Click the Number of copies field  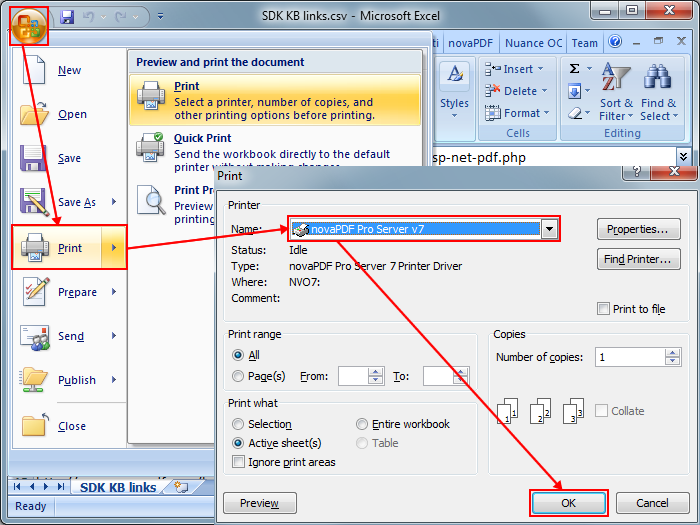coord(630,357)
